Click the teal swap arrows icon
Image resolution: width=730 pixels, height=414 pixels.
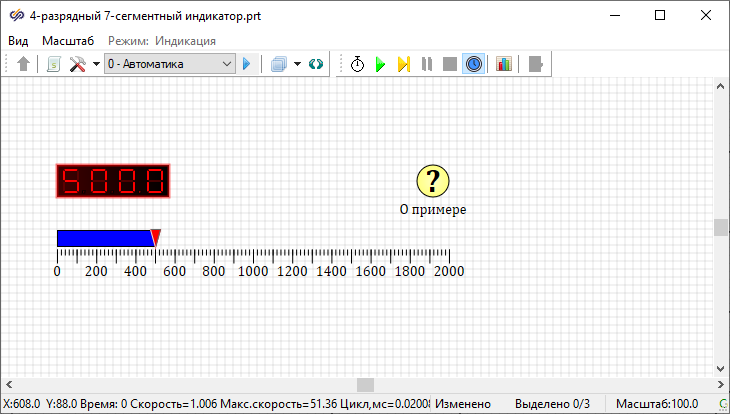point(316,64)
